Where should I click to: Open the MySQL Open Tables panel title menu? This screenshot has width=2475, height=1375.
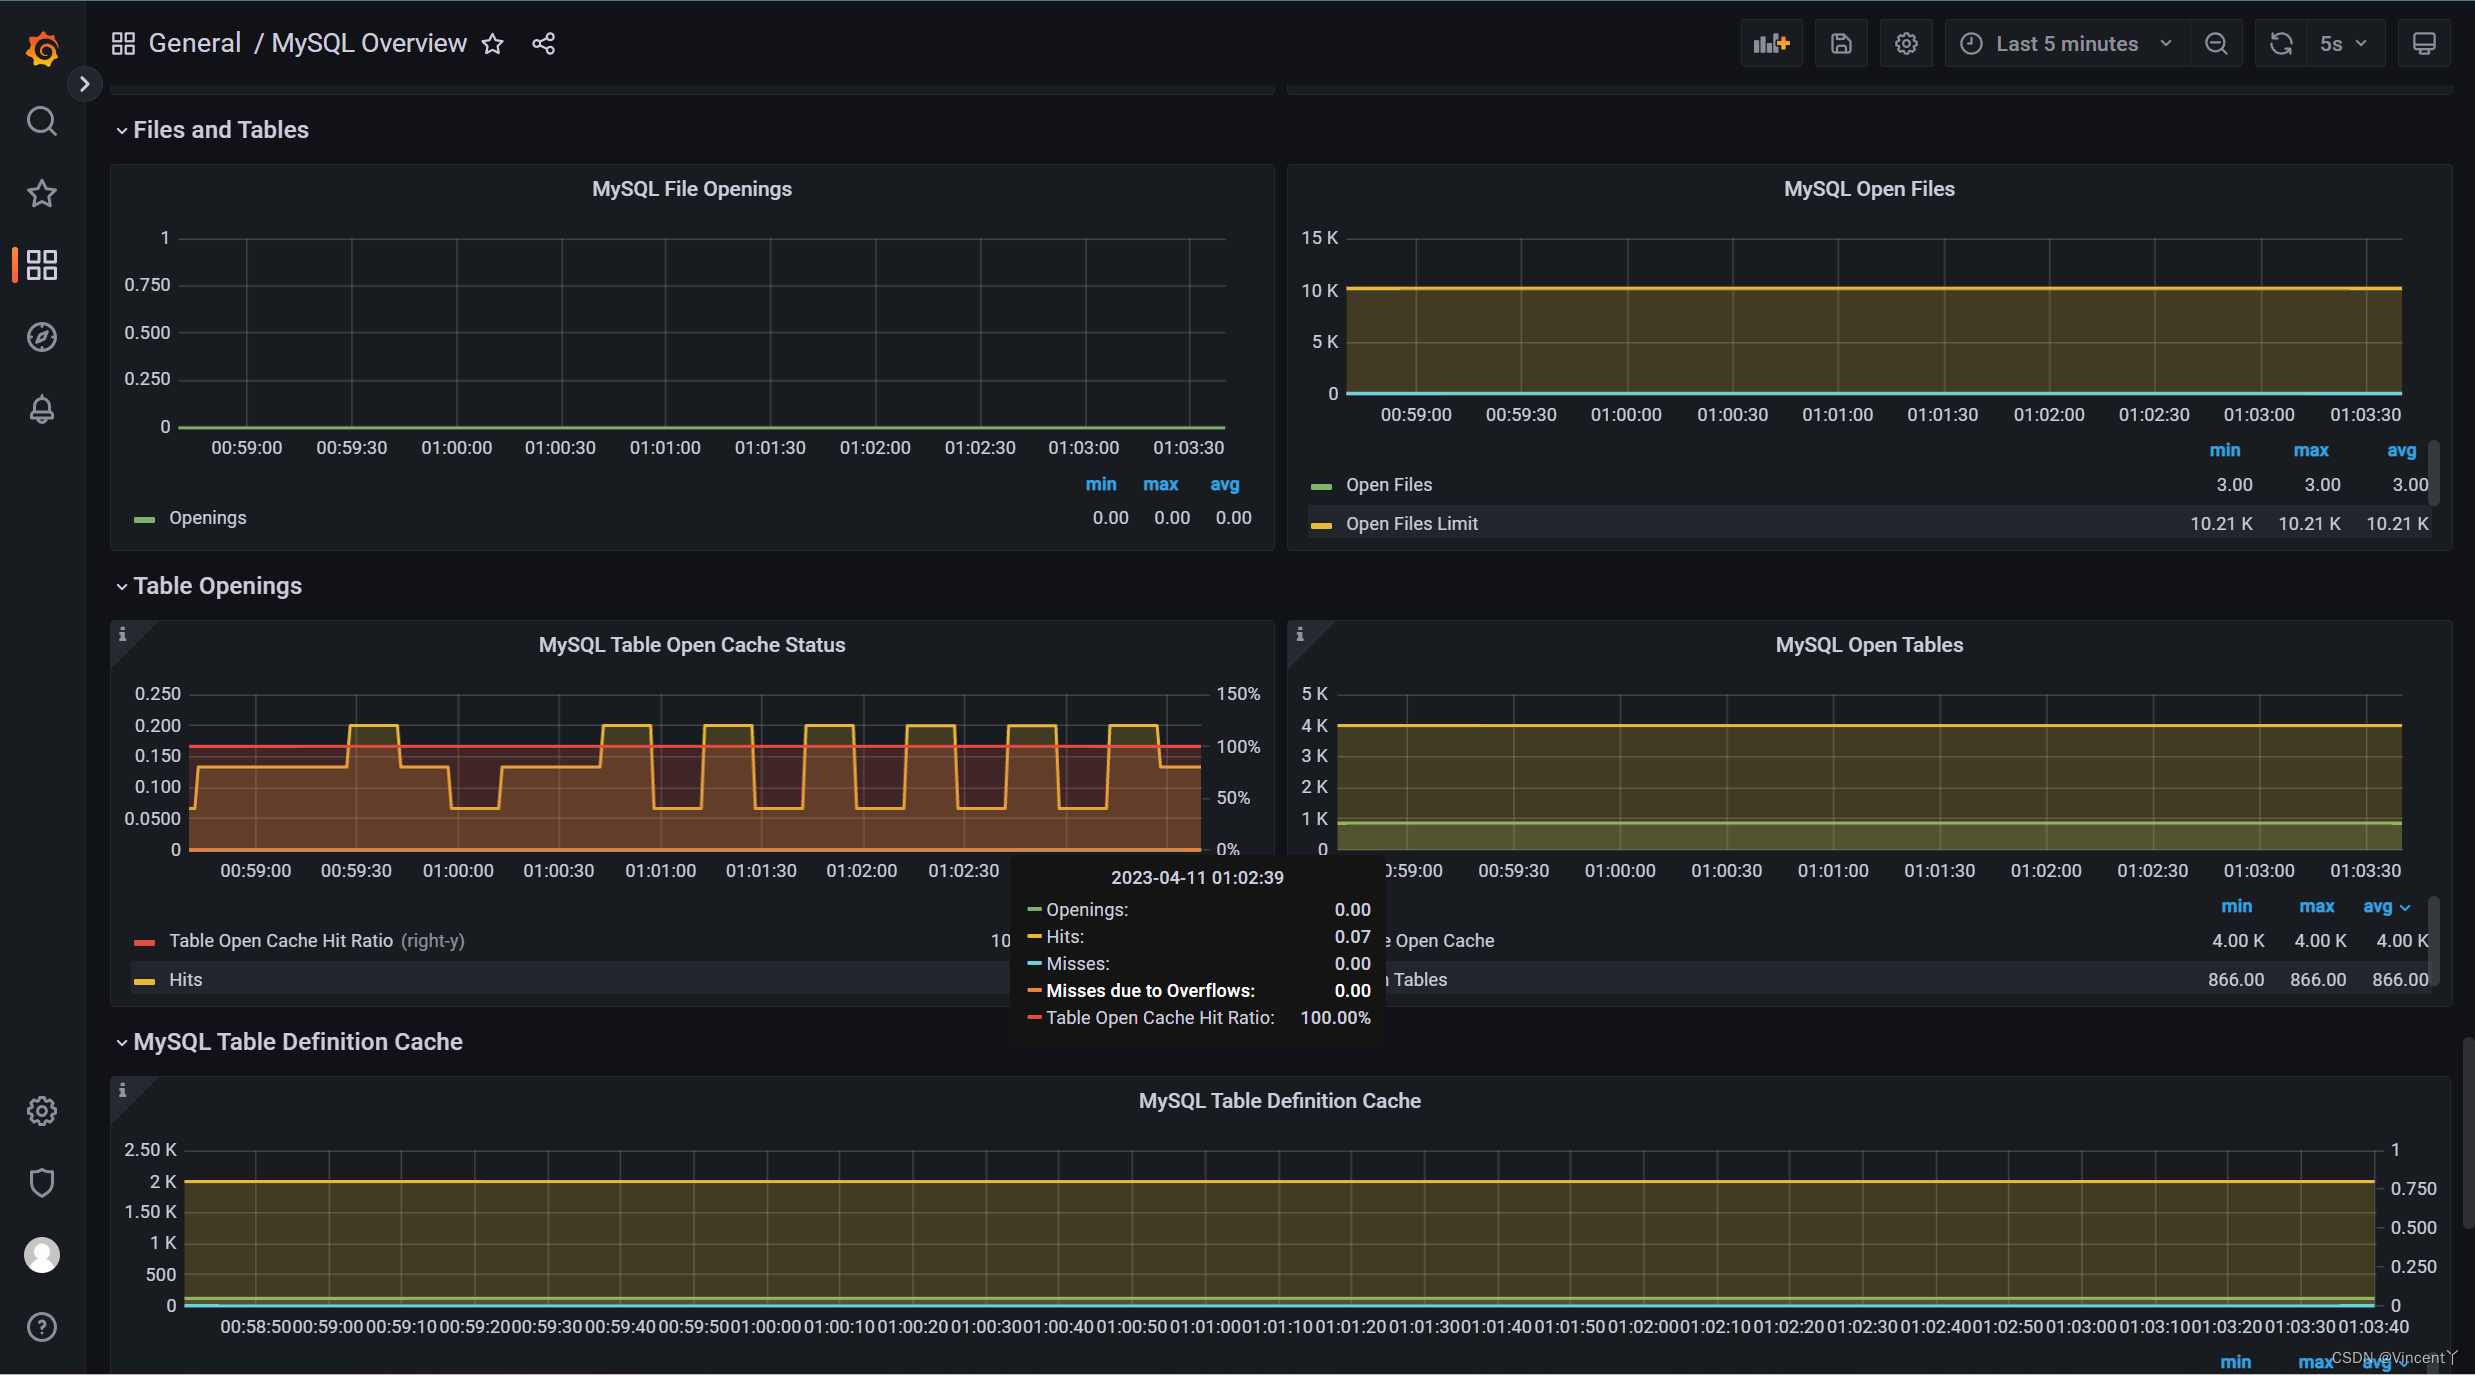pyautogui.click(x=1869, y=645)
